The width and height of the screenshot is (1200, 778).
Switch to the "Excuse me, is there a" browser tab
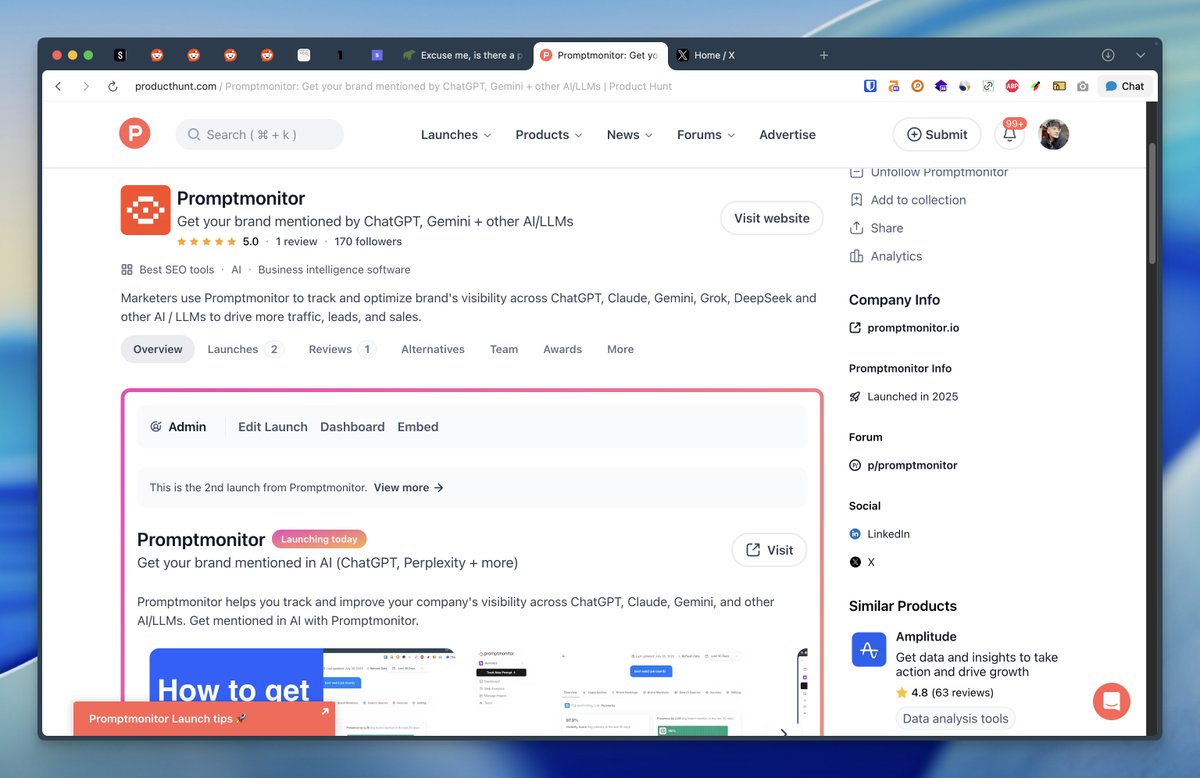click(x=463, y=55)
